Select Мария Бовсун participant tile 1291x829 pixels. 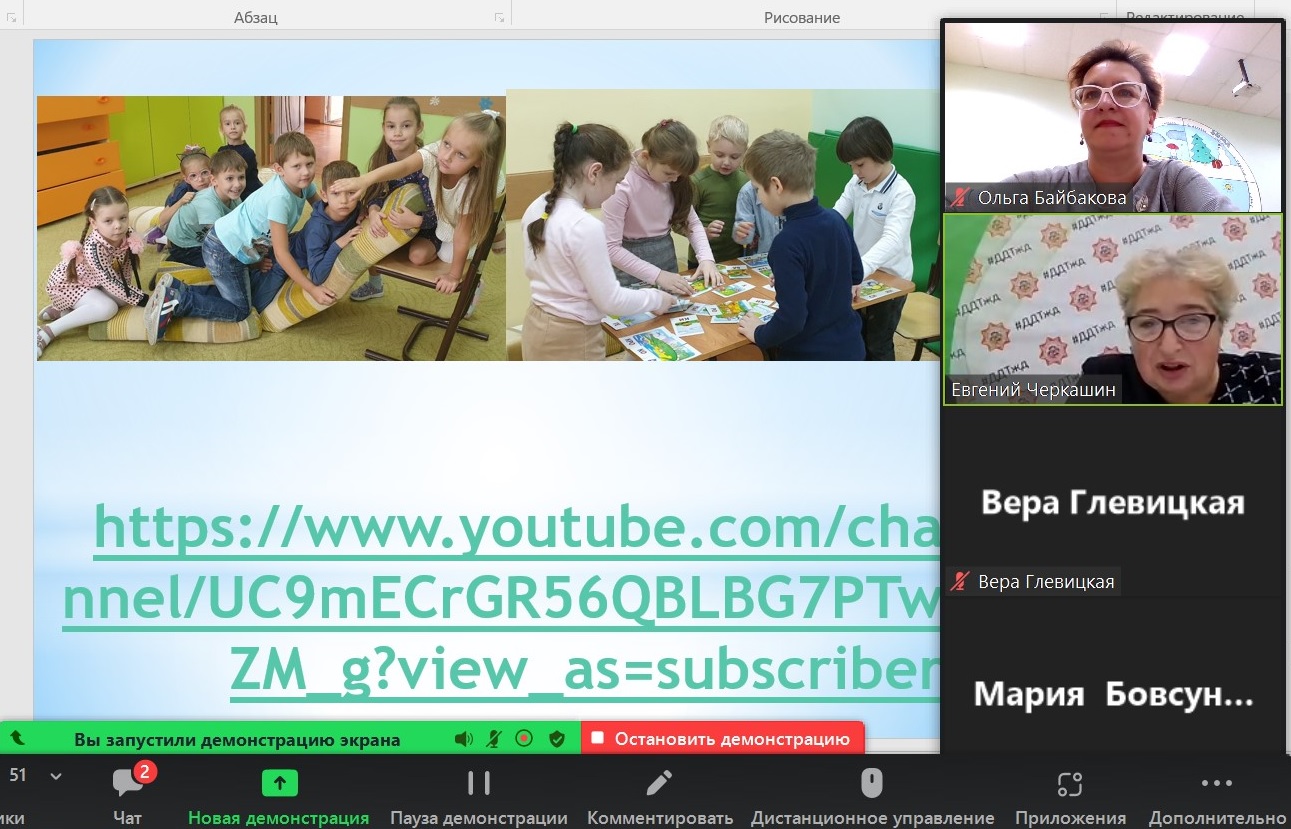[1113, 676]
